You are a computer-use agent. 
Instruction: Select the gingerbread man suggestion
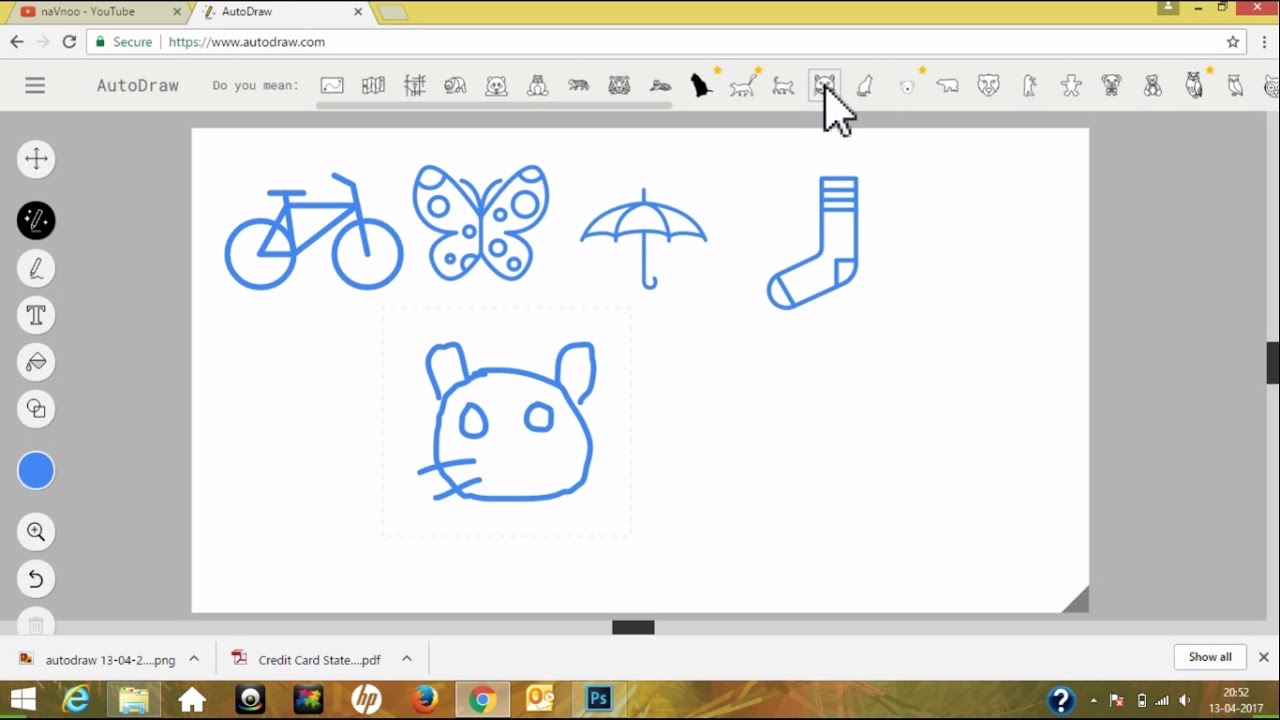[x=1071, y=86]
